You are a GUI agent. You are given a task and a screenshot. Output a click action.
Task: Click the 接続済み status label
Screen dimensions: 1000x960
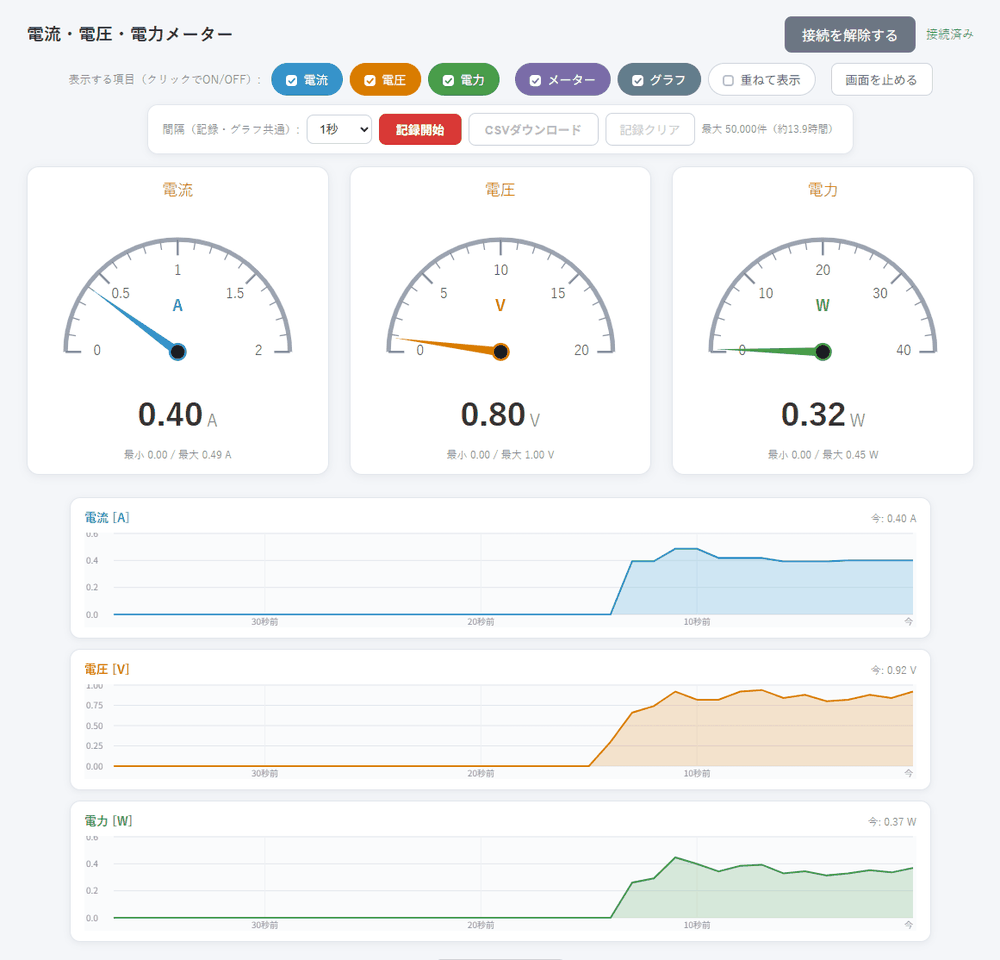(950, 34)
